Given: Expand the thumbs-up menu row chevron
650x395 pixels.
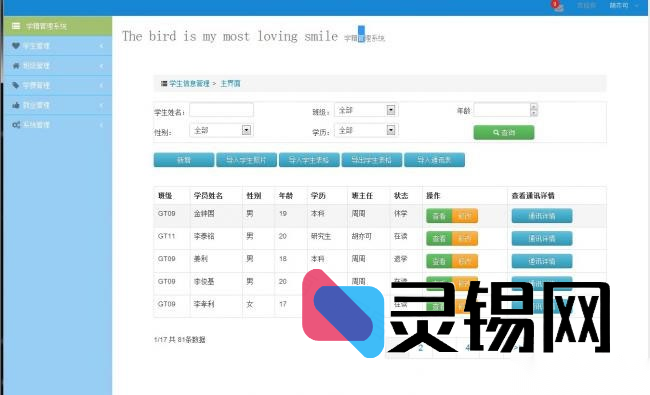Looking at the screenshot, I should (102, 105).
